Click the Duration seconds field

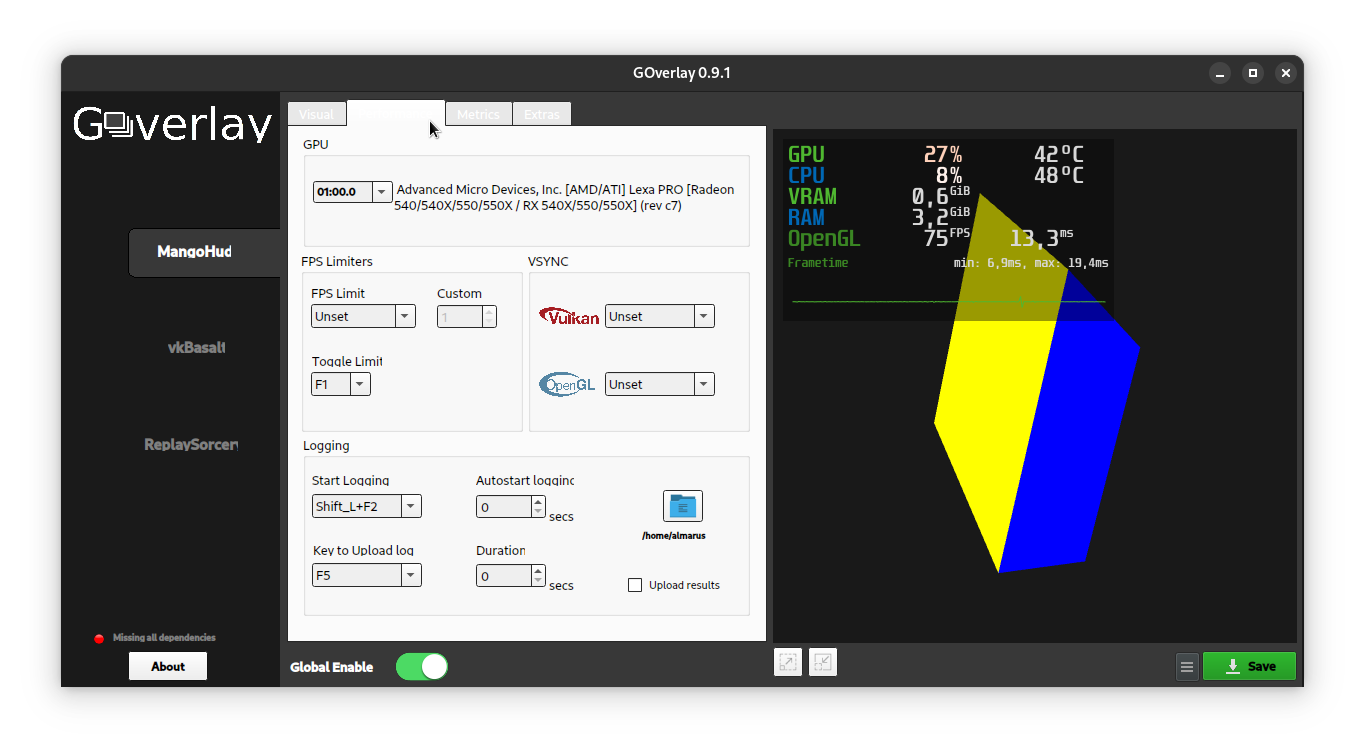point(503,576)
